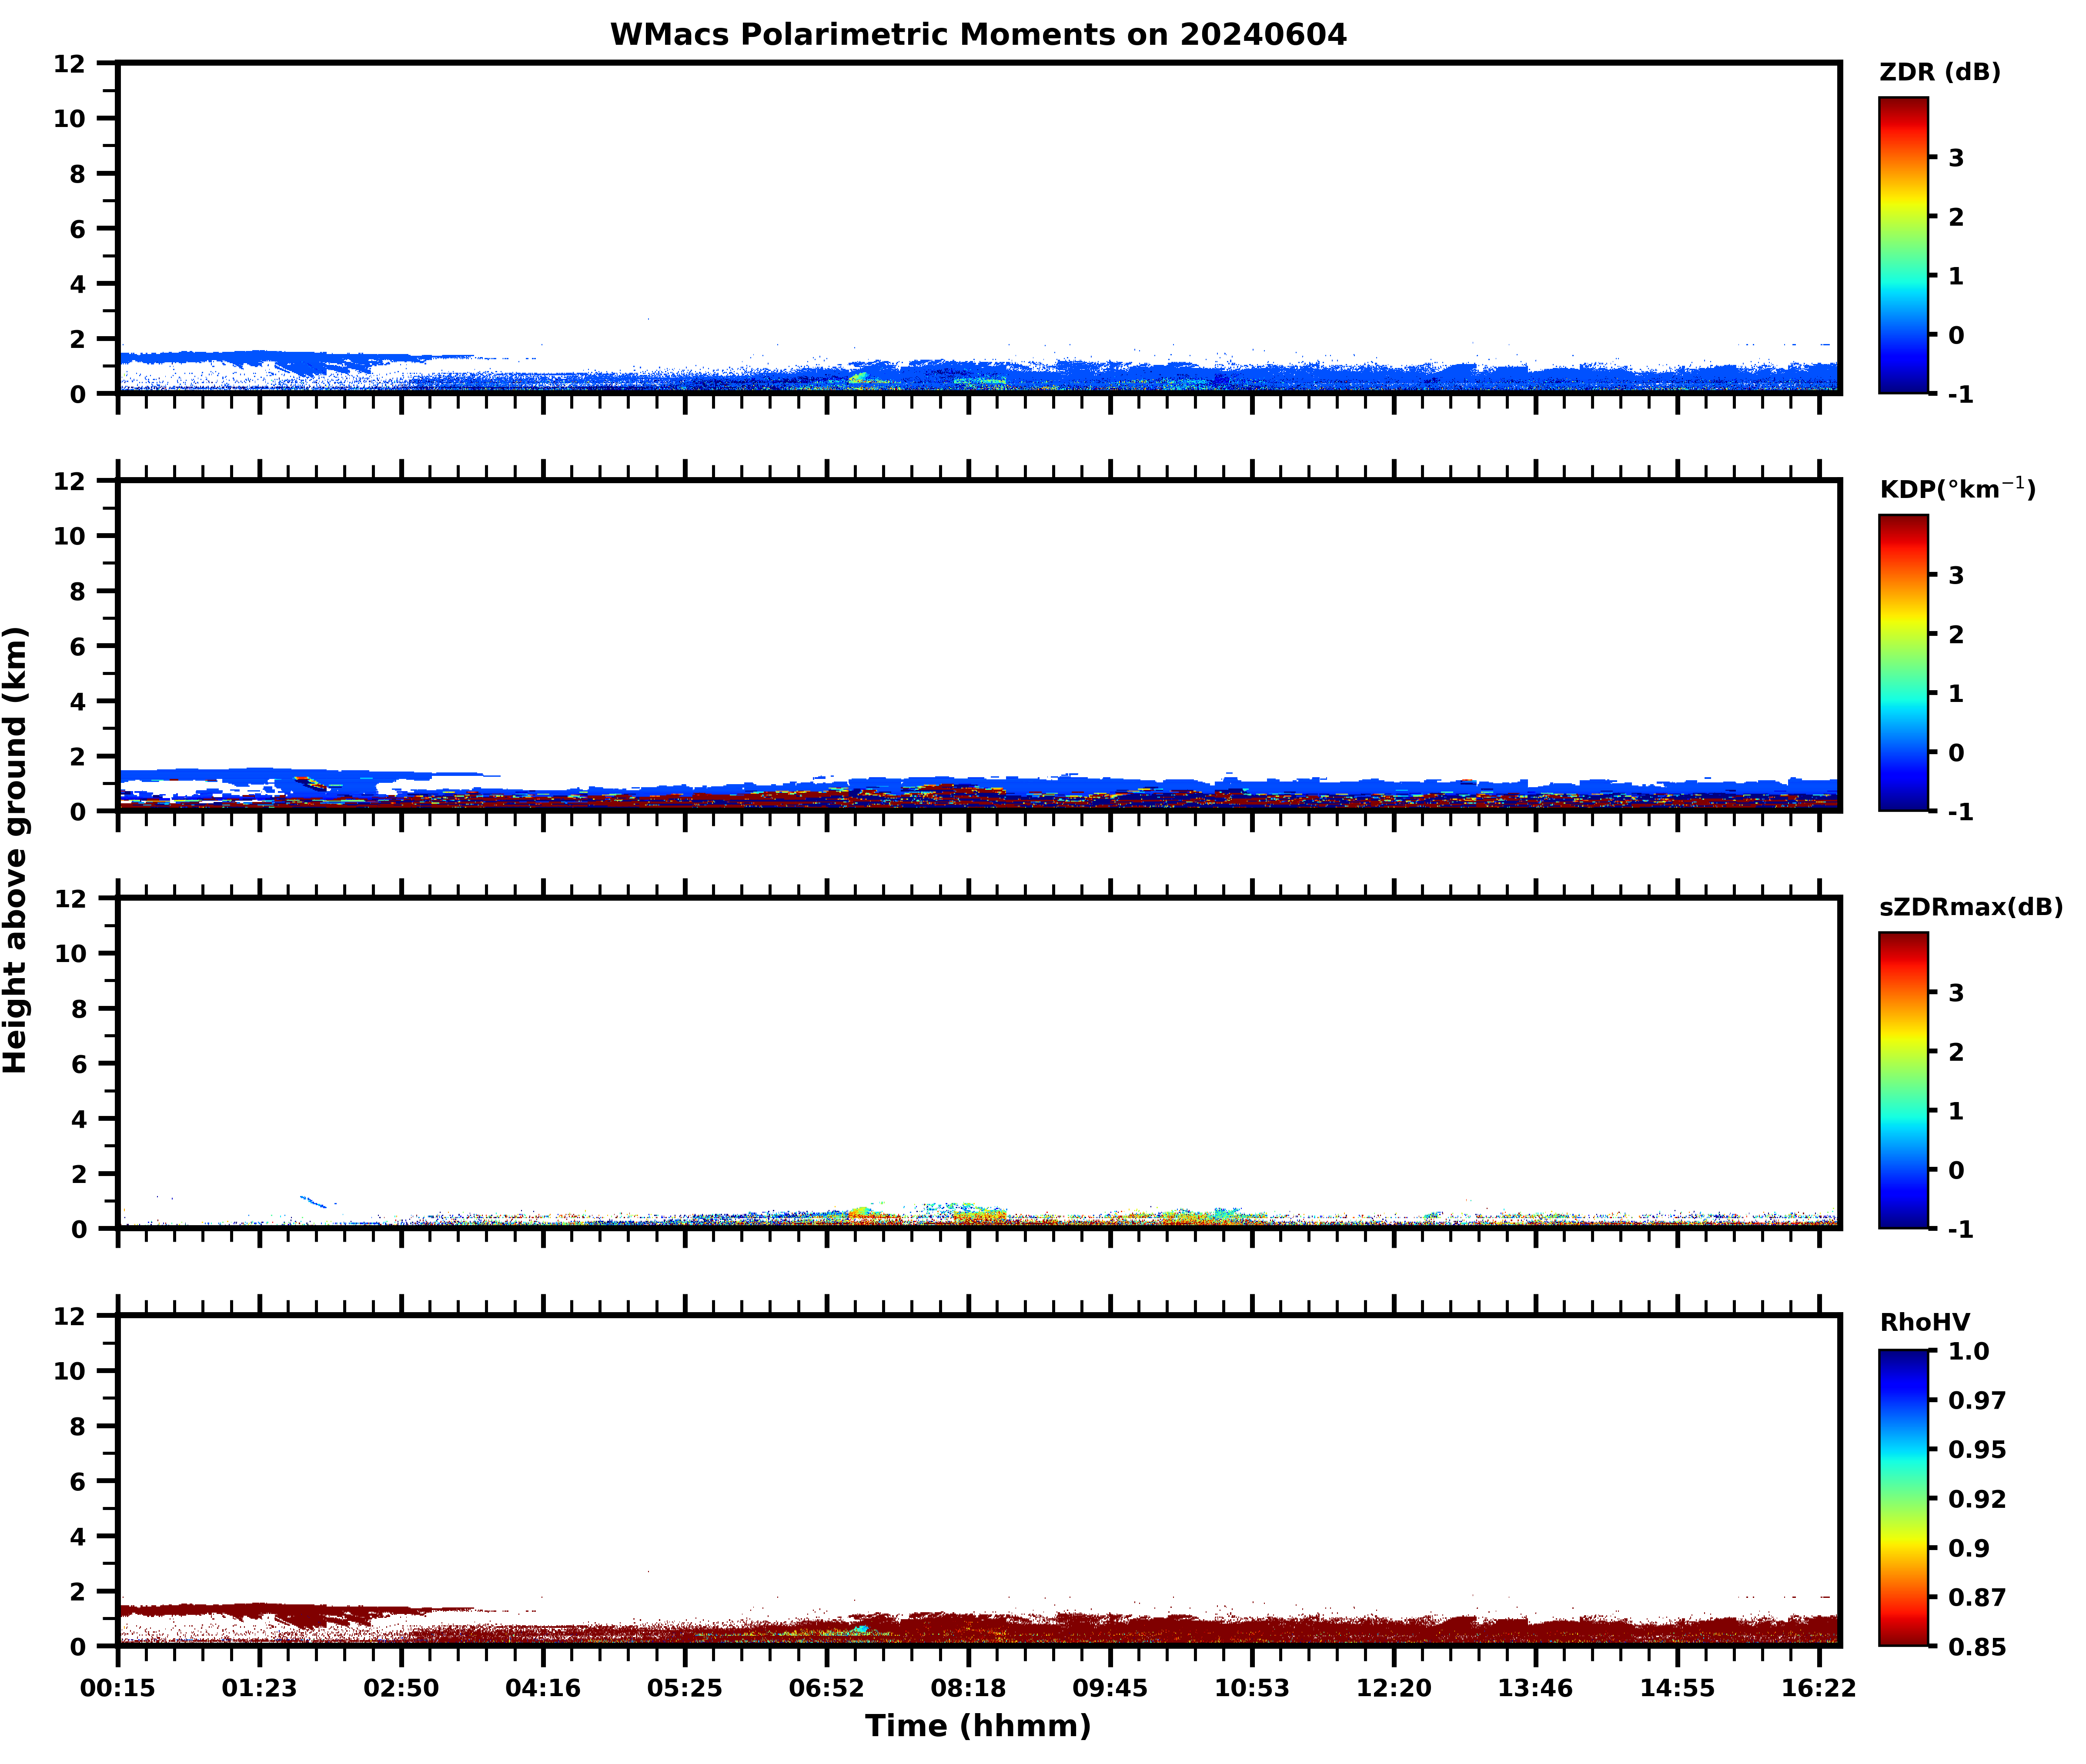Click the RhoHV colorbar title

click(1924, 1322)
